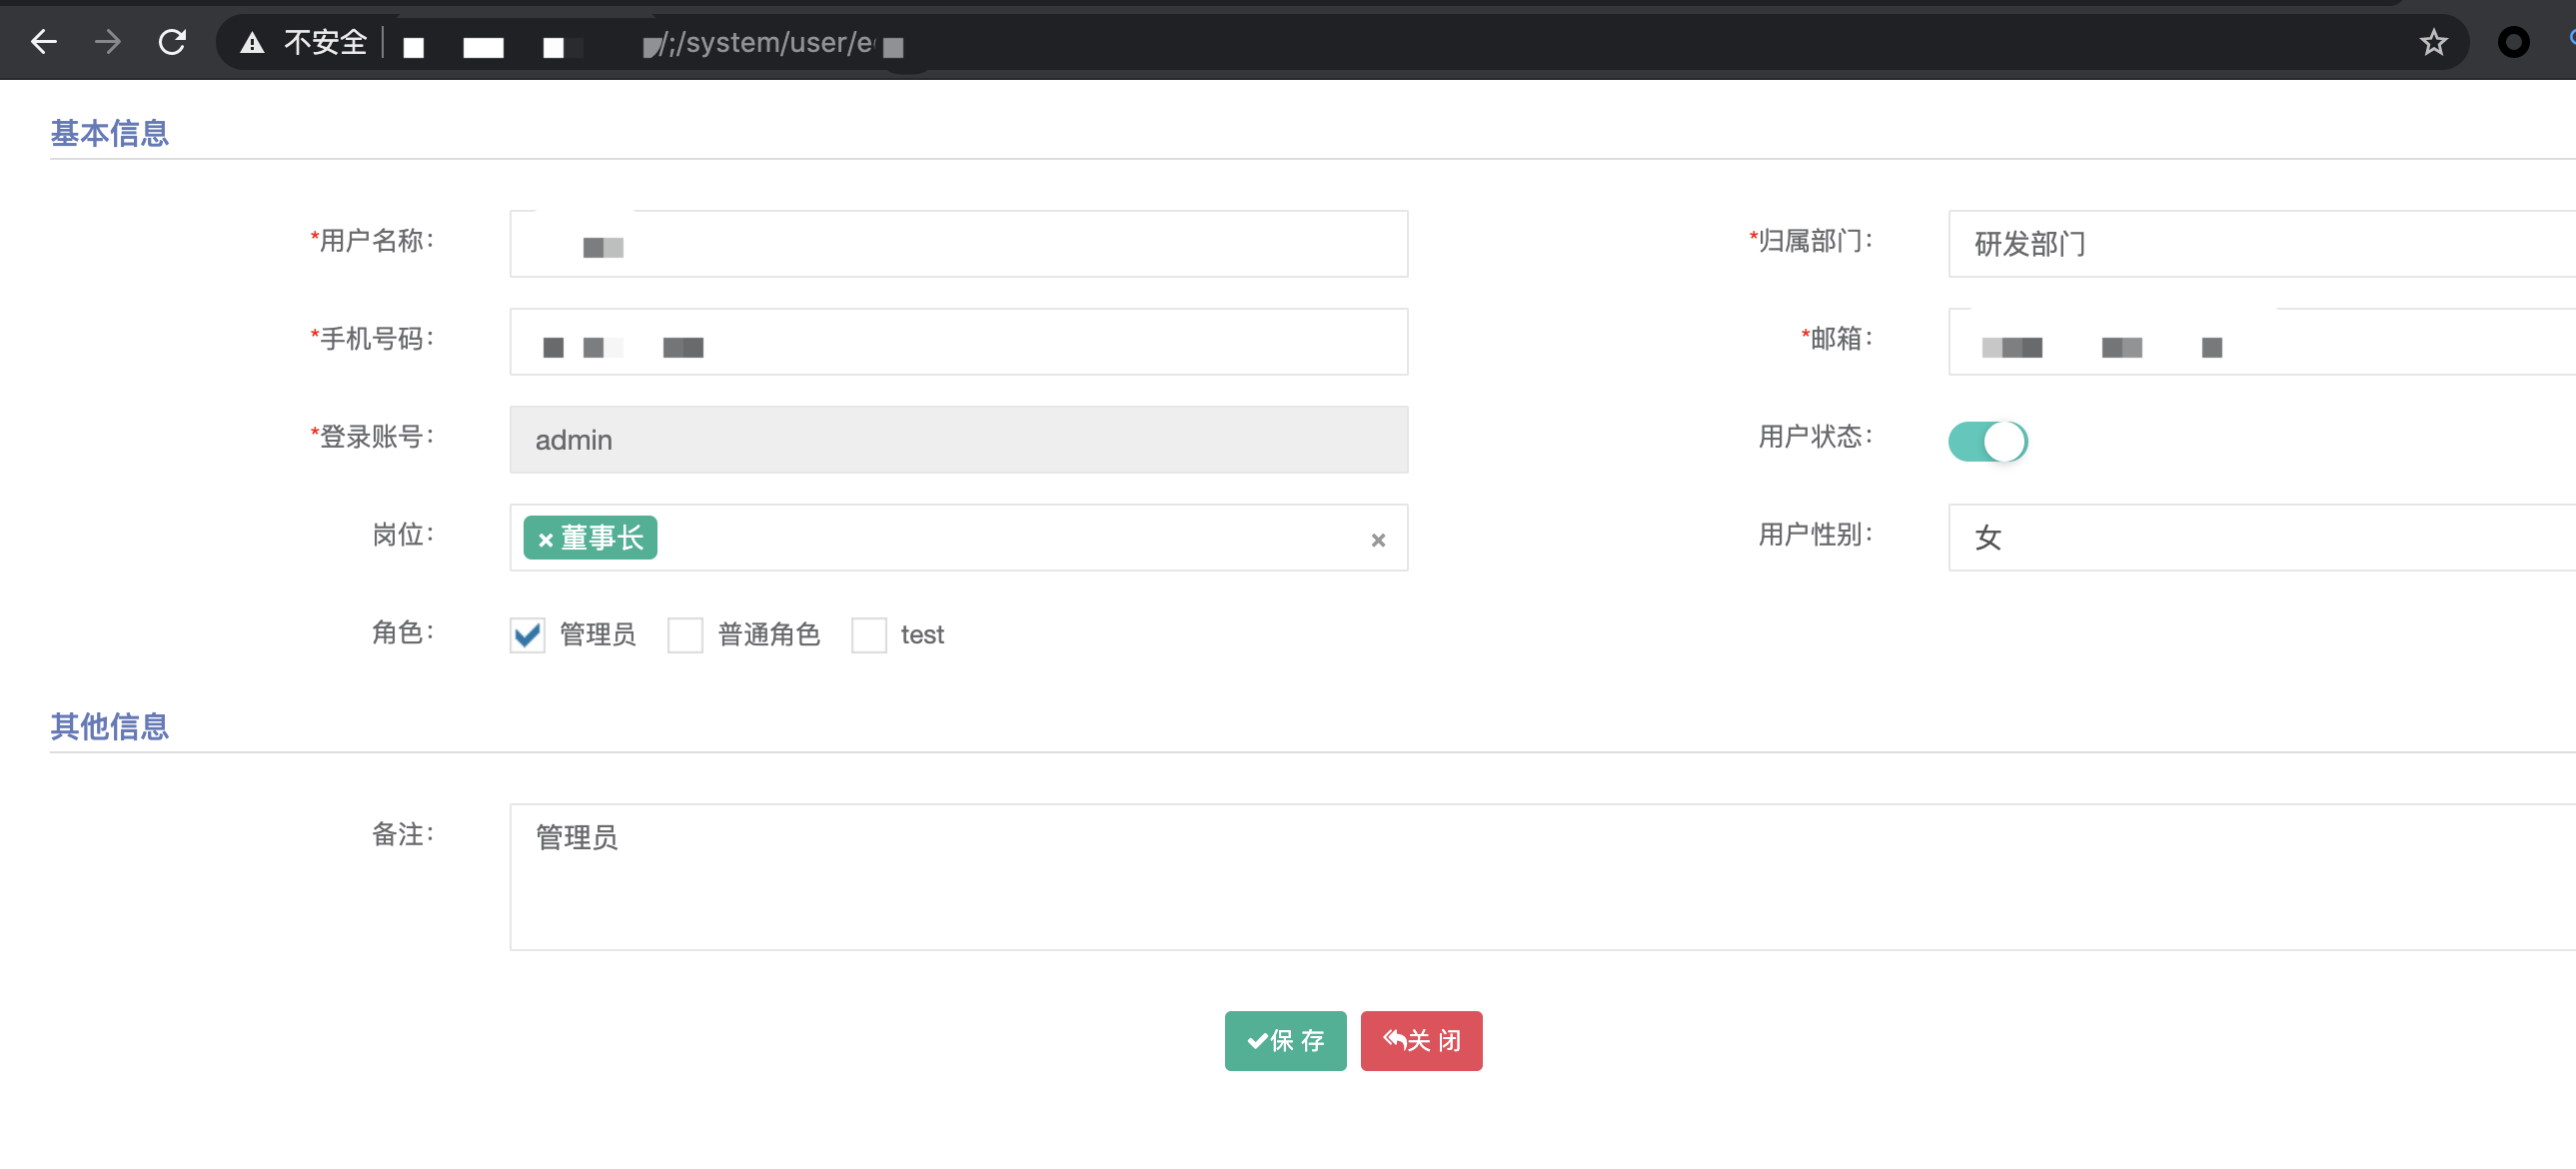Image resolution: width=2576 pixels, height=1169 pixels.
Task: Click the circular profile icon in toolbar
Action: (2512, 42)
